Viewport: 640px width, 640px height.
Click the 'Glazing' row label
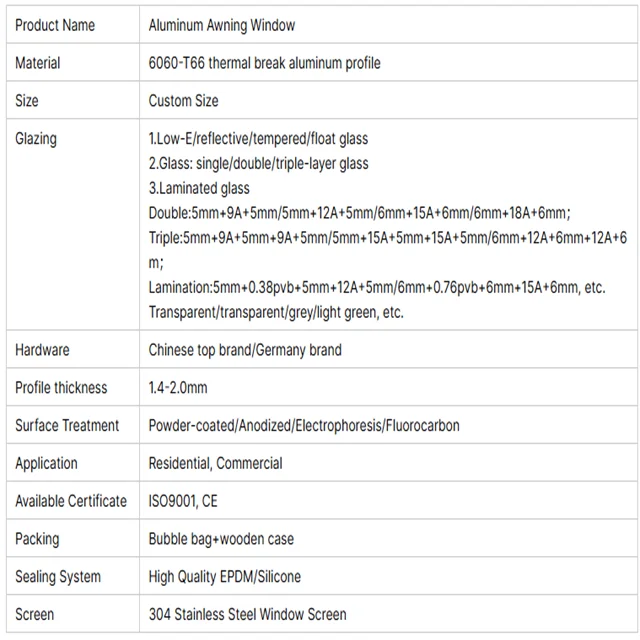(36, 139)
